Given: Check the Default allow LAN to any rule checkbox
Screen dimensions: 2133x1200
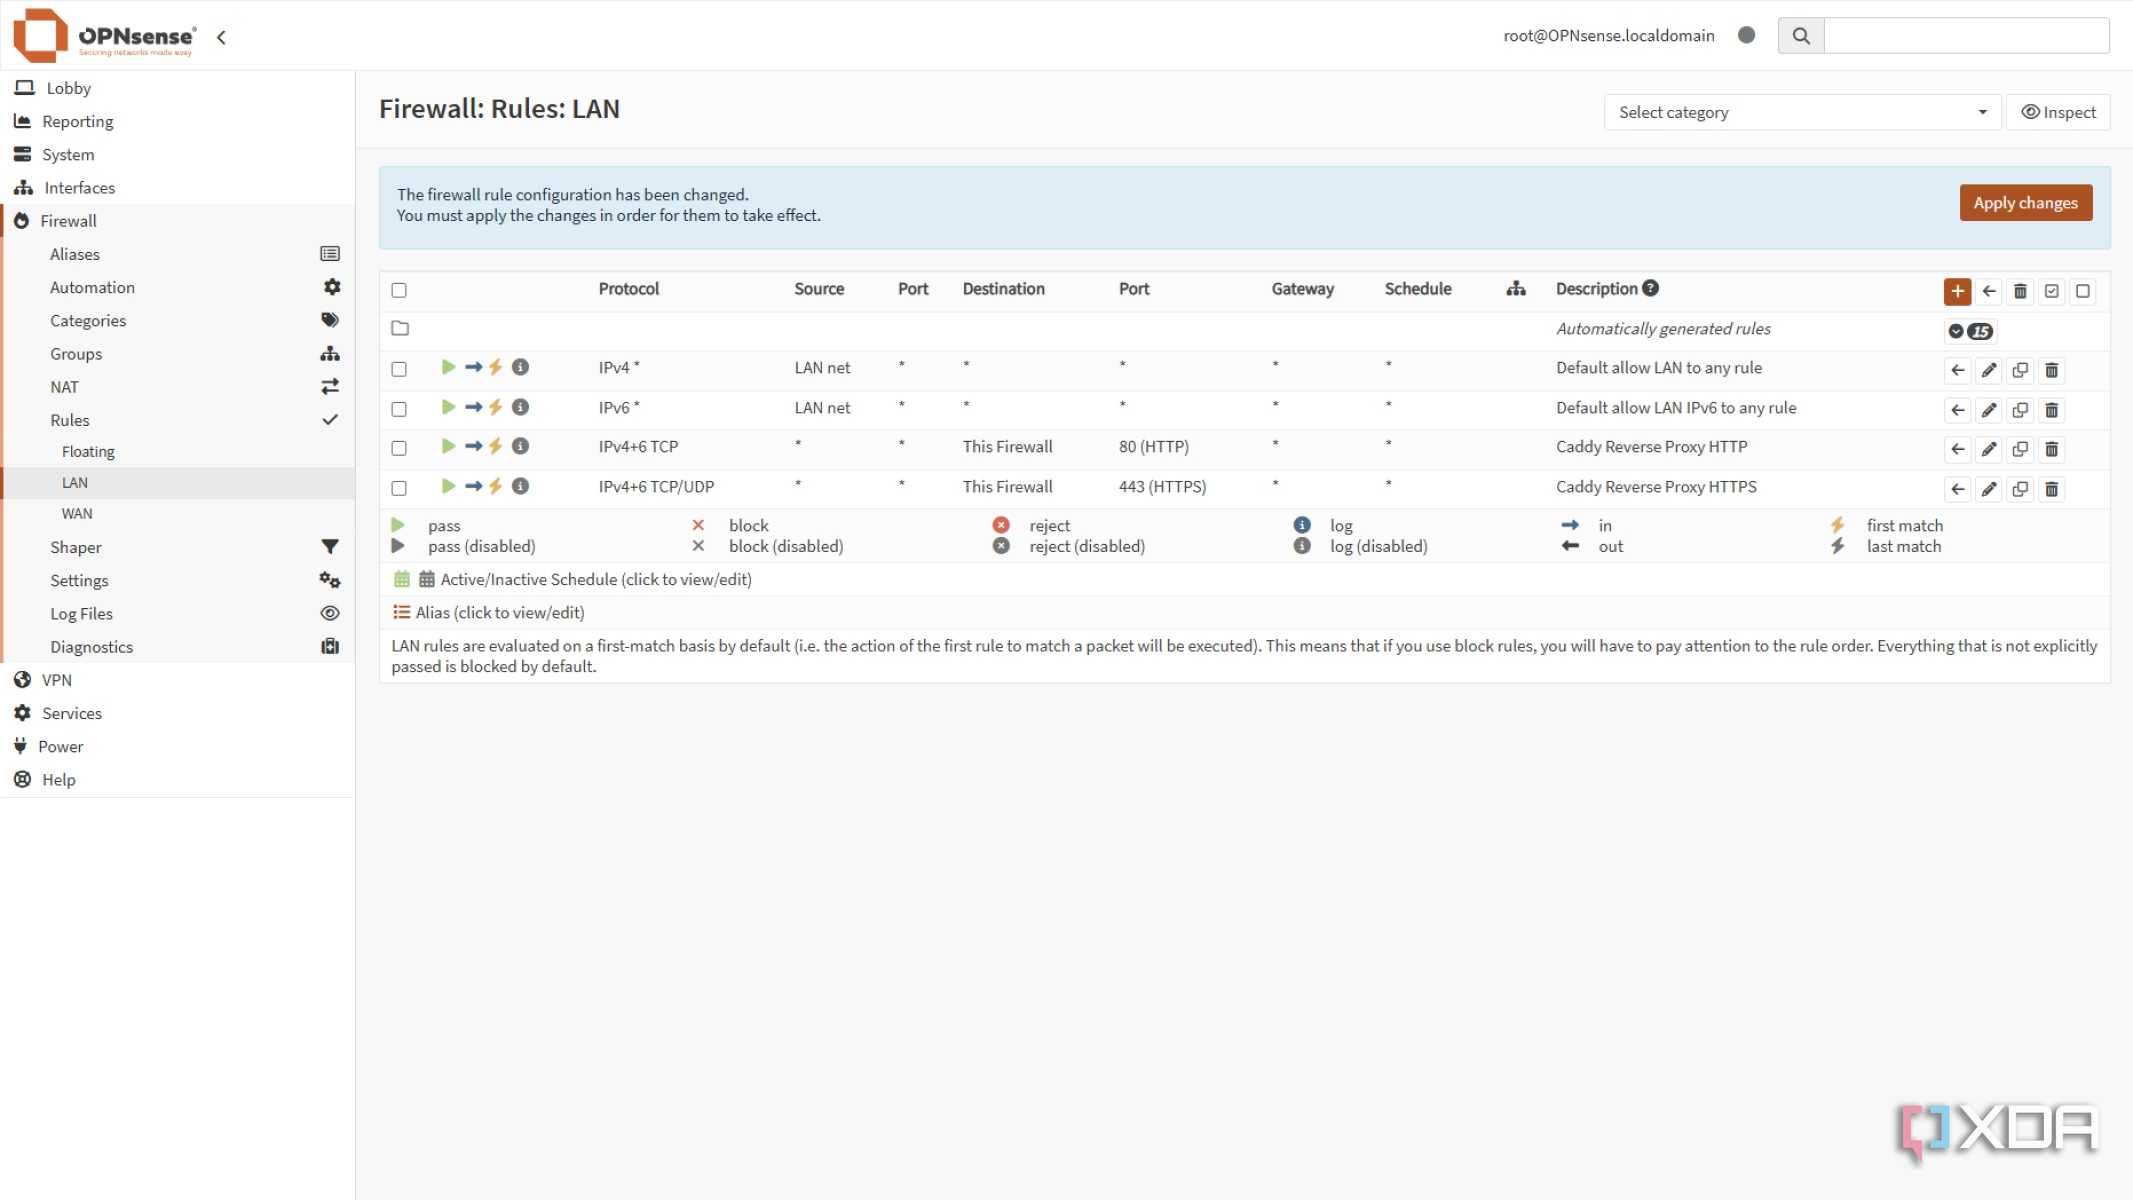Looking at the screenshot, I should tap(399, 369).
